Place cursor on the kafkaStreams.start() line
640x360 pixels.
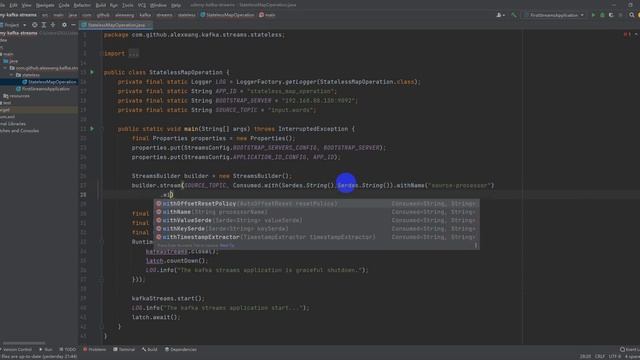click(x=168, y=298)
